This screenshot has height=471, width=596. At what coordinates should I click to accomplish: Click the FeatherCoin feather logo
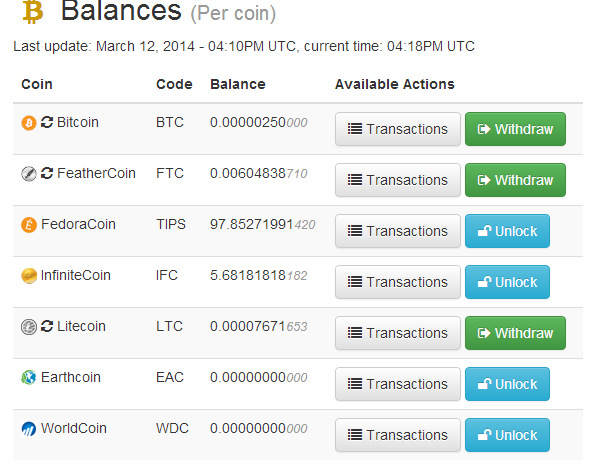(x=29, y=174)
